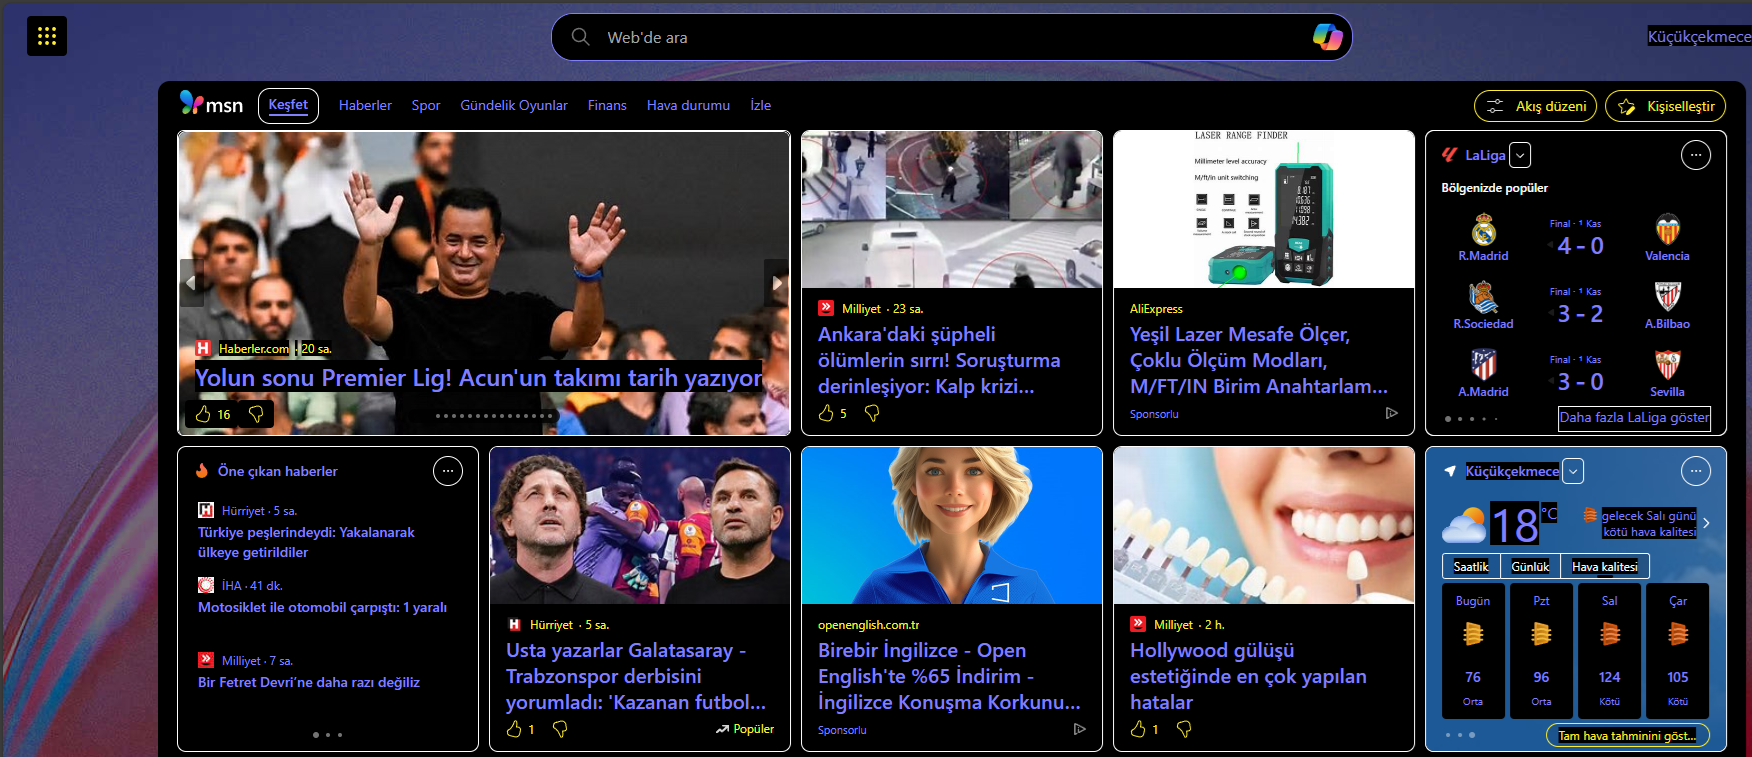Open Birebir İngilizce Open English ad title
Image resolution: width=1752 pixels, height=757 pixels.
(x=949, y=676)
